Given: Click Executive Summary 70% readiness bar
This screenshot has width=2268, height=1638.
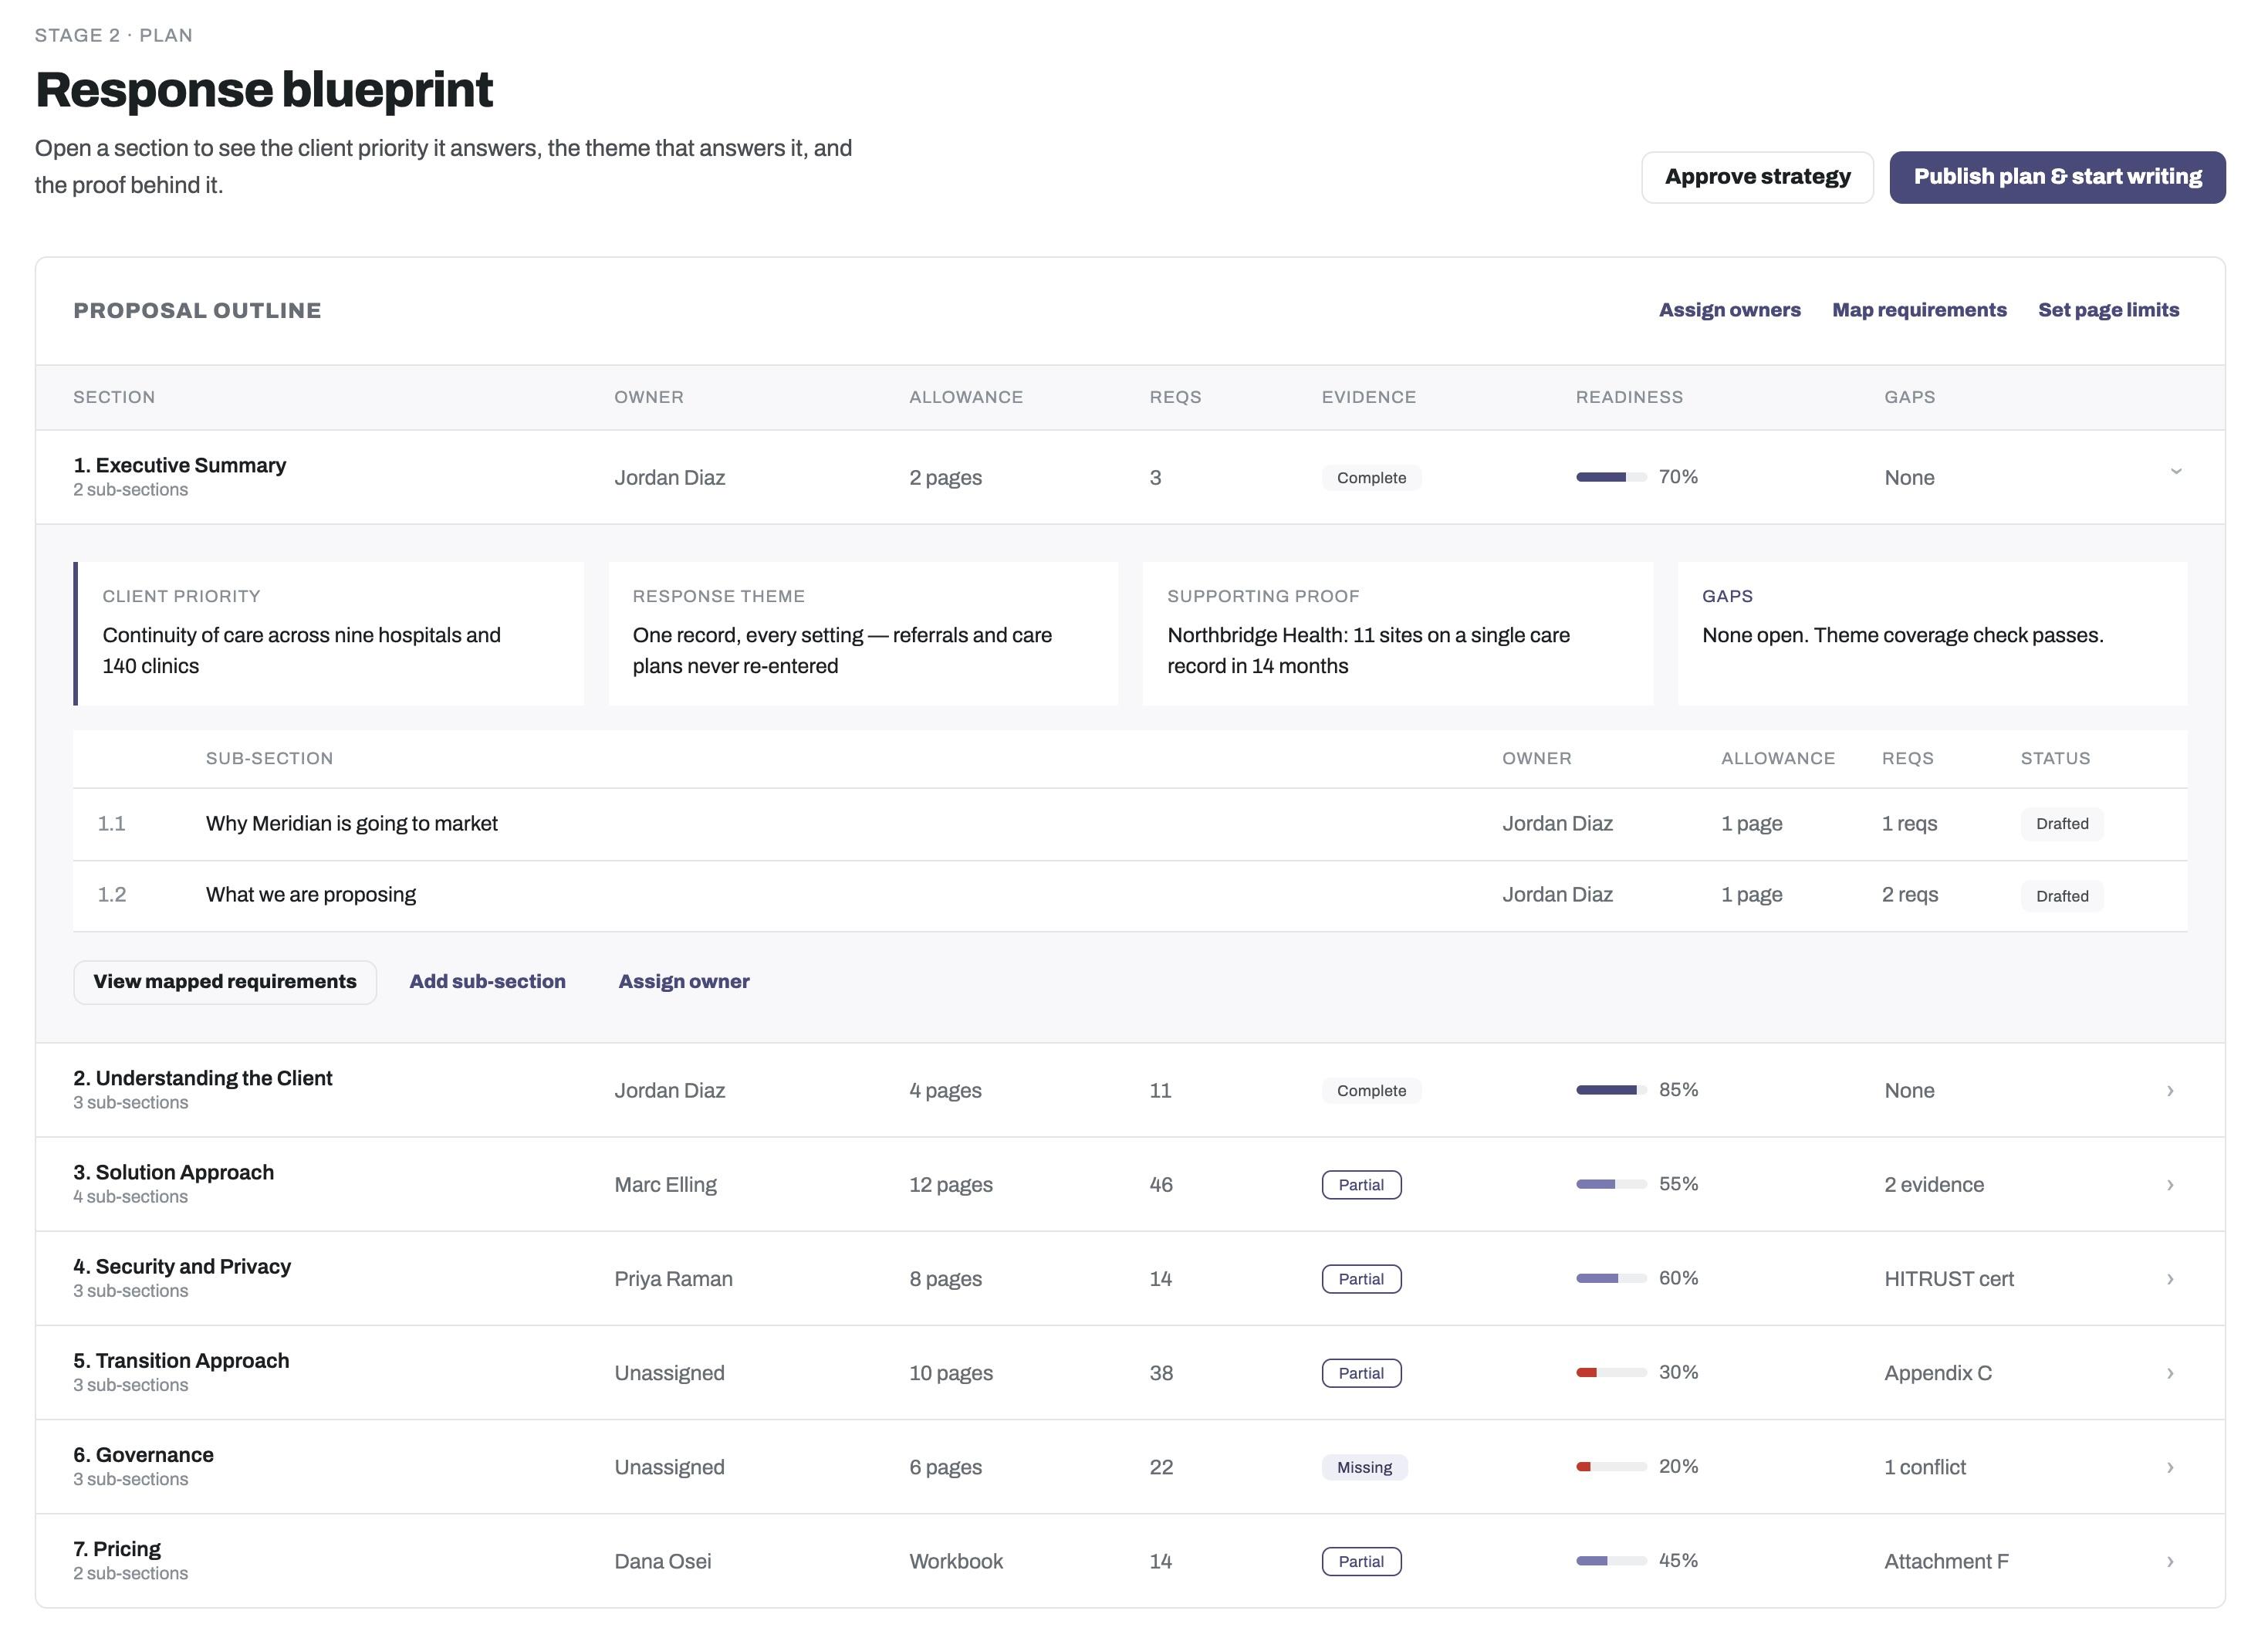Looking at the screenshot, I should [x=1611, y=477].
